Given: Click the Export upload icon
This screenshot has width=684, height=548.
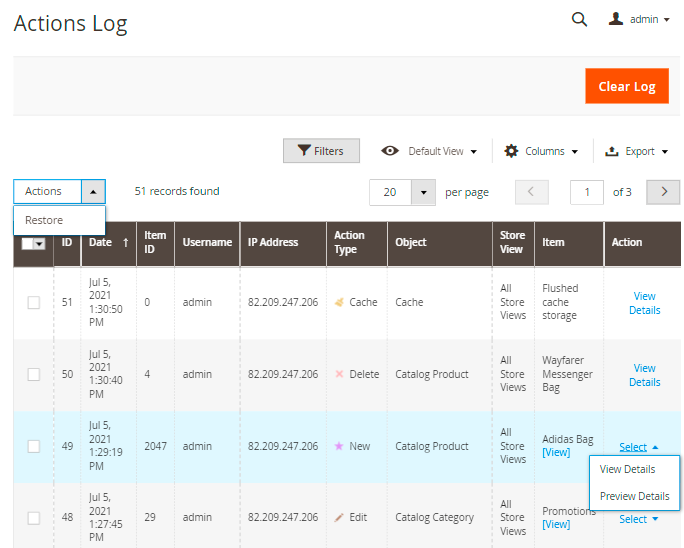Looking at the screenshot, I should click(612, 151).
